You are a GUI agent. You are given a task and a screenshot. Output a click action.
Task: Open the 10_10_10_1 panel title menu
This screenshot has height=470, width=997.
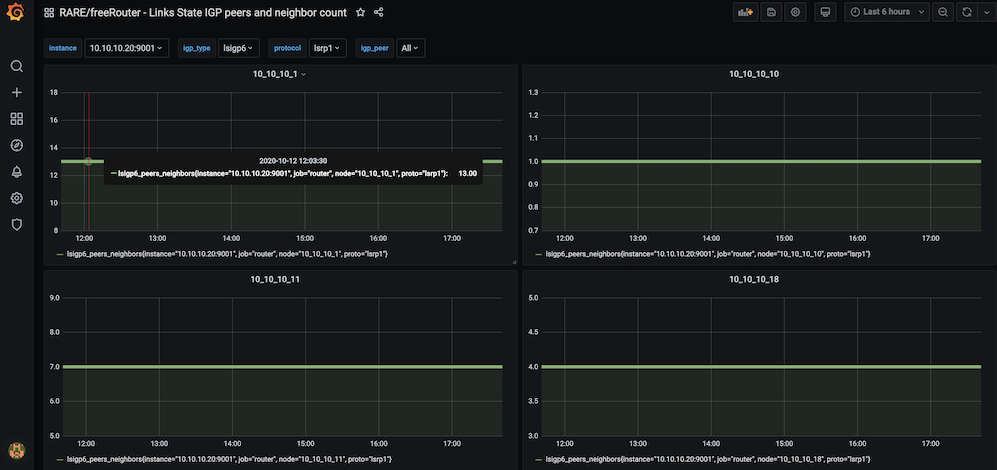pyautogui.click(x=278, y=74)
